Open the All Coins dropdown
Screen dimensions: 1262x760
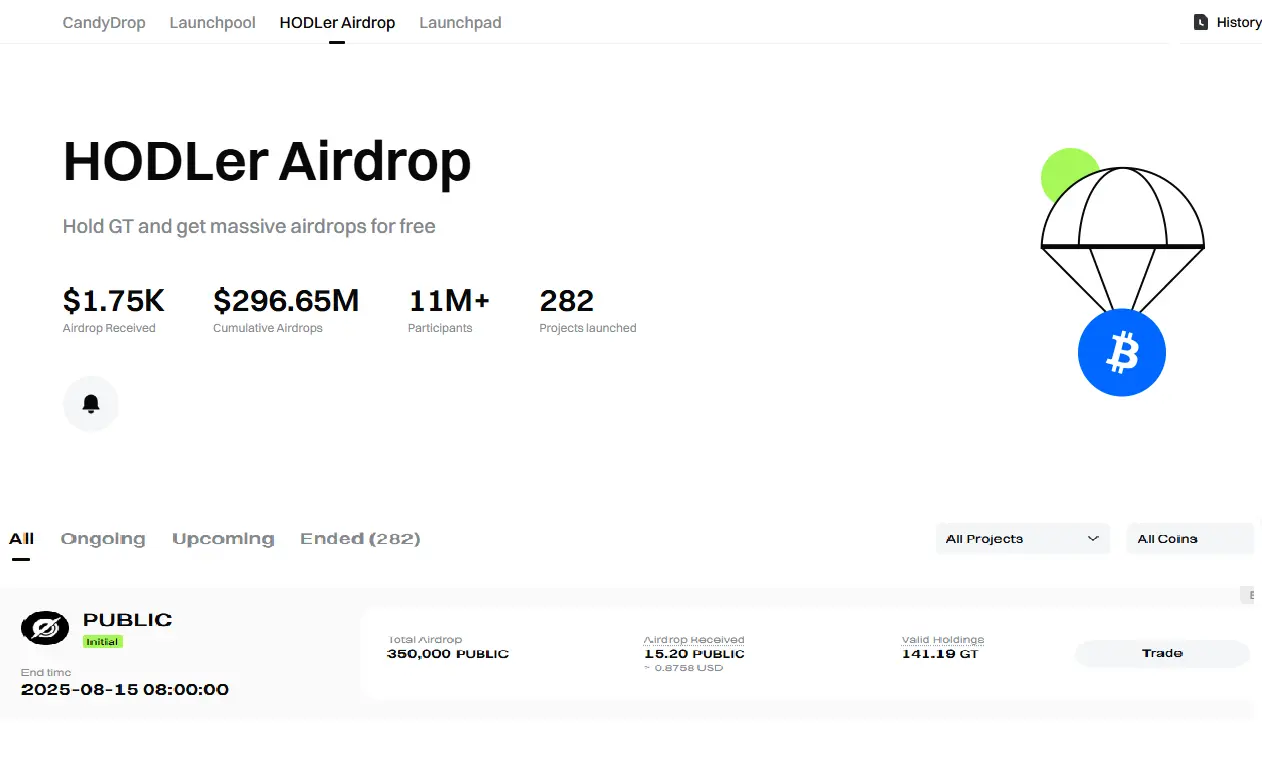click(x=1190, y=538)
